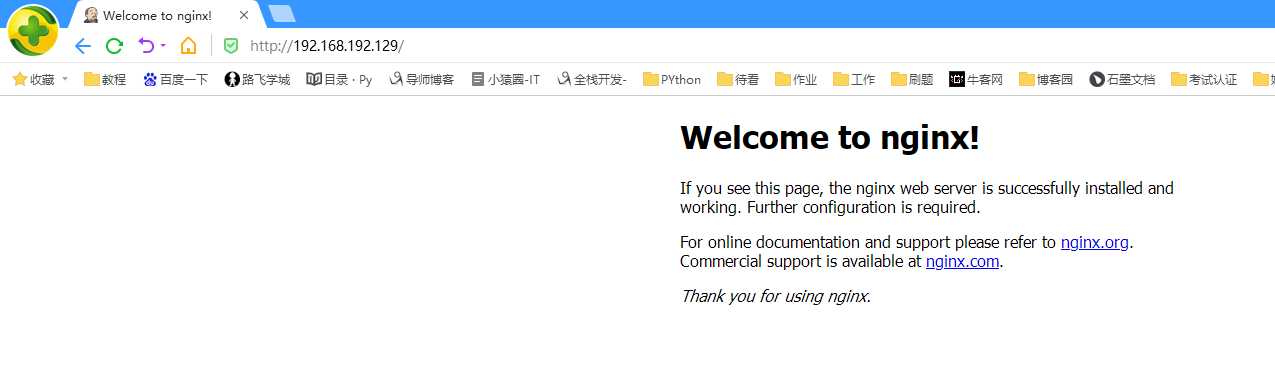This screenshot has width=1275, height=366.
Task: Click the Thank you for using nginx. text
Action: pos(776,296)
